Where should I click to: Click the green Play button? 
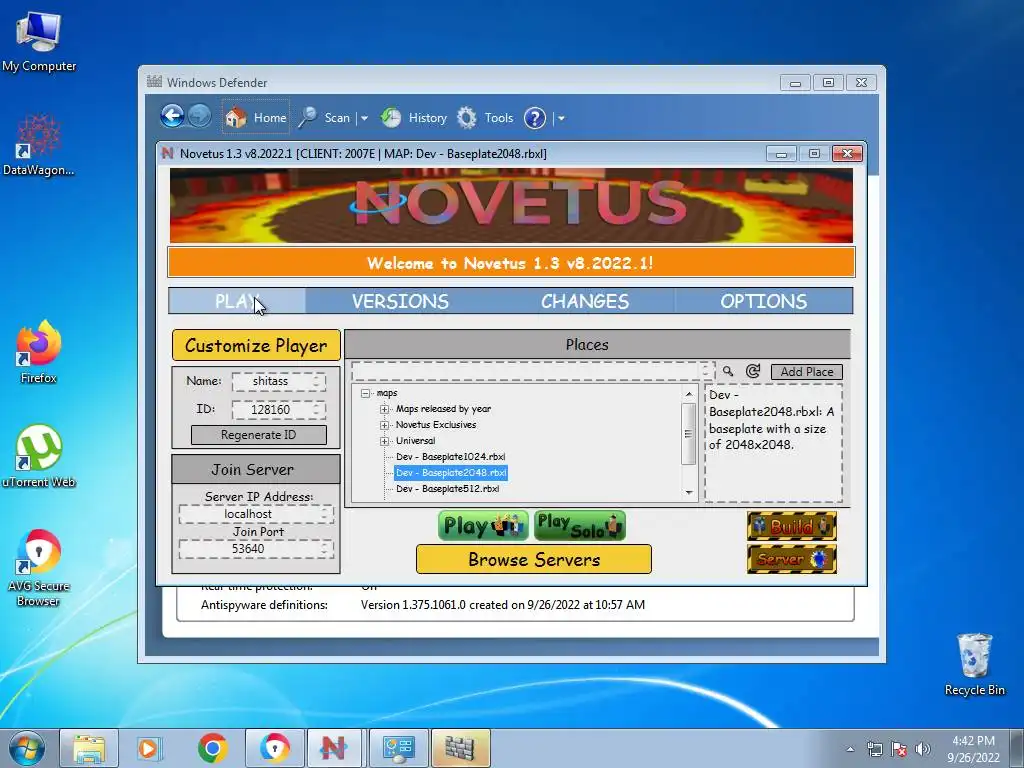(x=483, y=526)
